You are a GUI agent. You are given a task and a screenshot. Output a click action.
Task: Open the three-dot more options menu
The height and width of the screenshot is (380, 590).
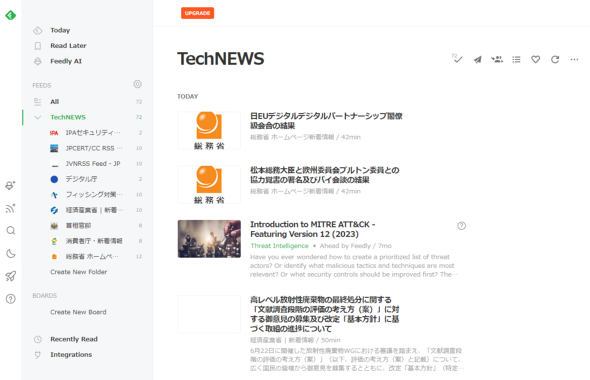pyautogui.click(x=574, y=59)
